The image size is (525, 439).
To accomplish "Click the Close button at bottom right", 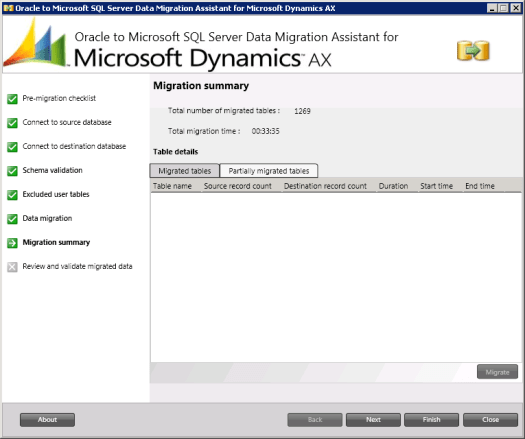I will coord(490,420).
